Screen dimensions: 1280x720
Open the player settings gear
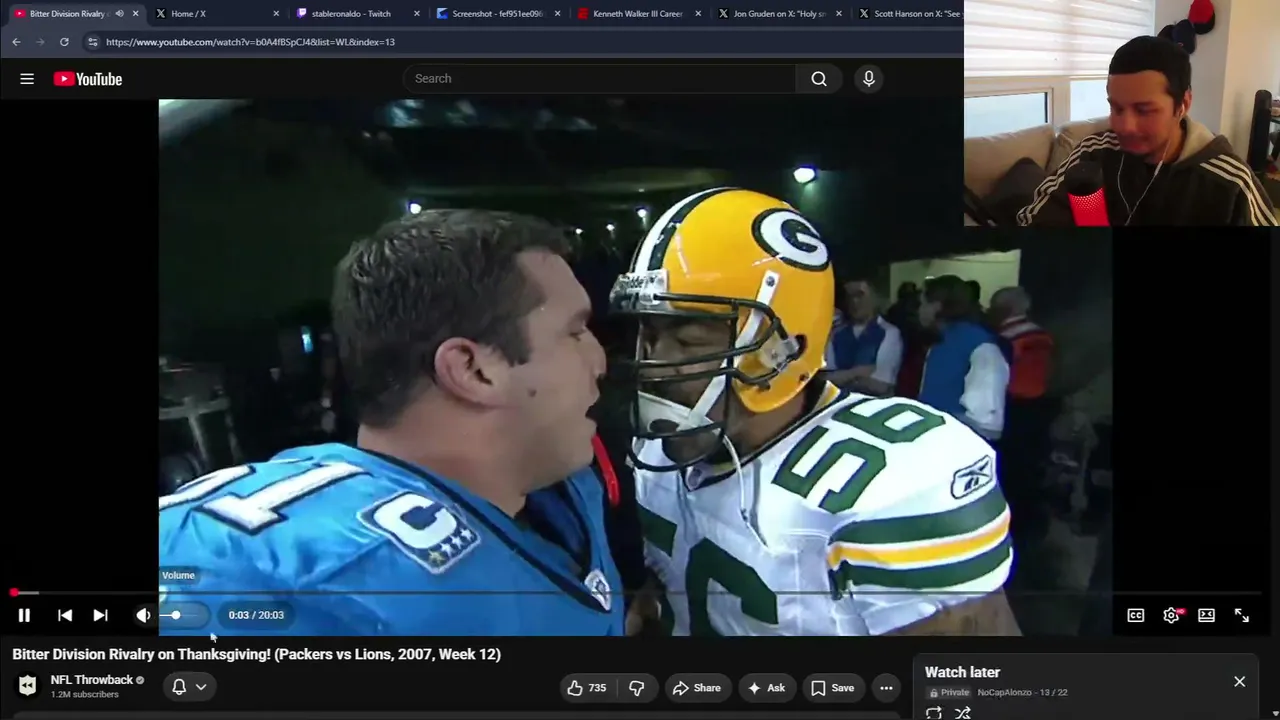(x=1171, y=615)
